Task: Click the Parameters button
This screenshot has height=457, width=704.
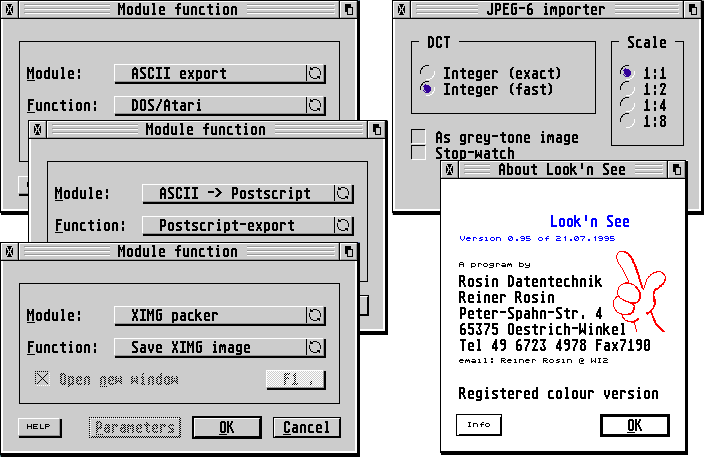Action: [135, 427]
